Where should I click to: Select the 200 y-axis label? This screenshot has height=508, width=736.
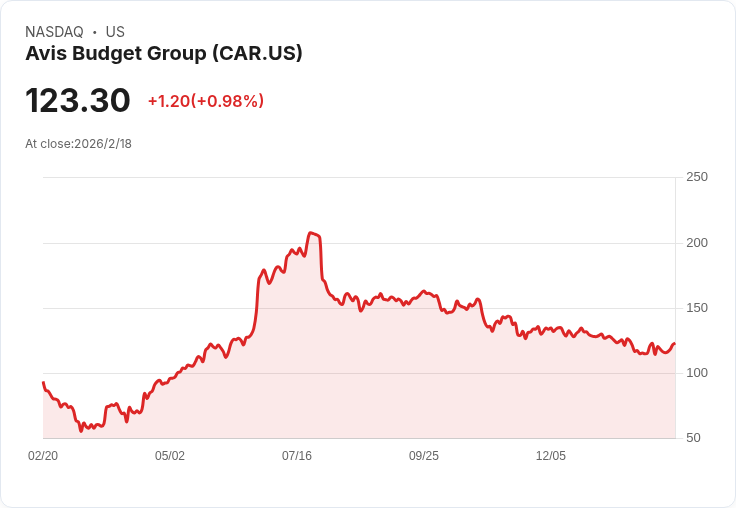click(697, 243)
